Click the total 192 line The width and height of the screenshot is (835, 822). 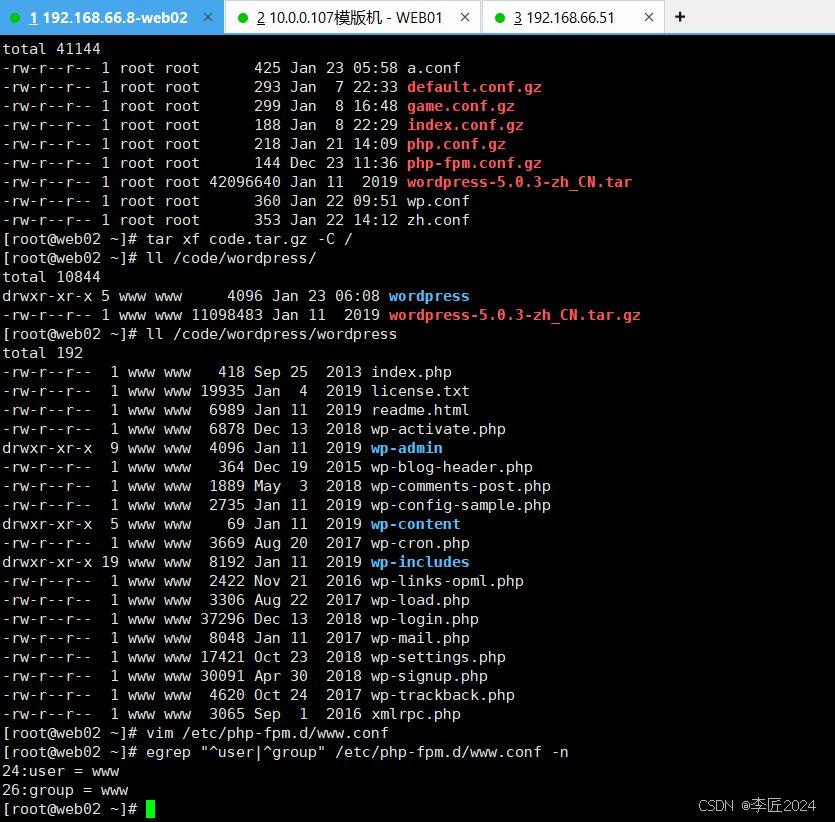43,354
